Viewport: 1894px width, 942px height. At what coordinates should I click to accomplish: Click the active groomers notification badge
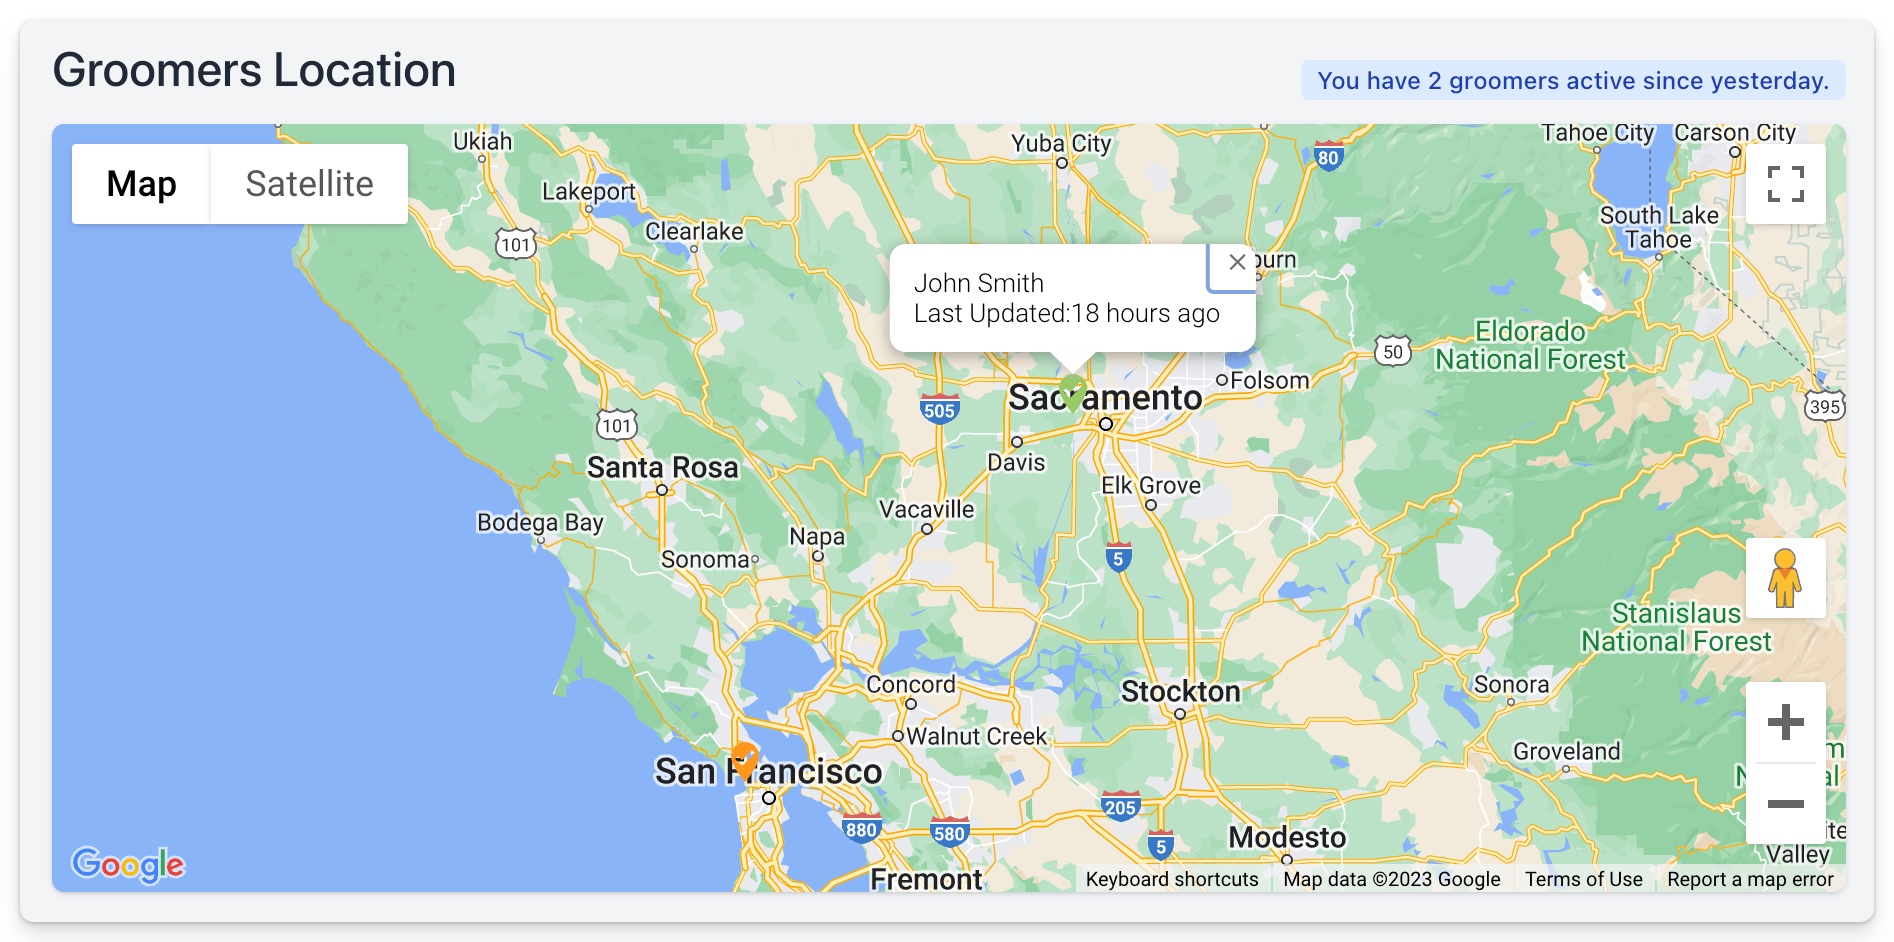click(1572, 81)
